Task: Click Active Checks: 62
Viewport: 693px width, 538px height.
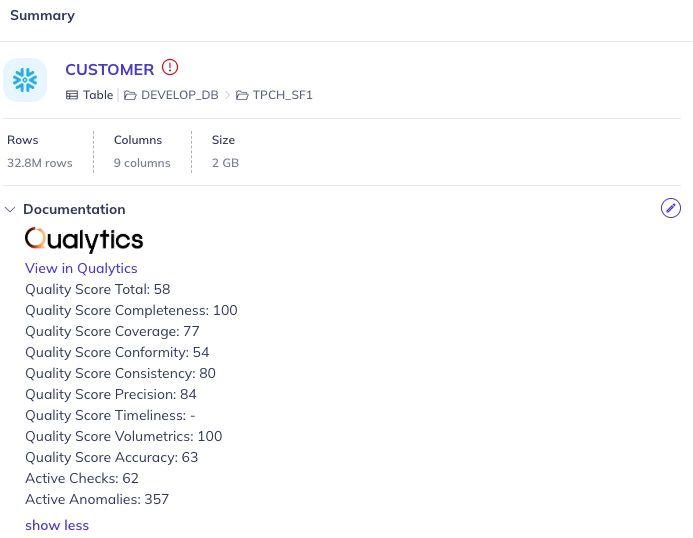Action: [x=82, y=478]
